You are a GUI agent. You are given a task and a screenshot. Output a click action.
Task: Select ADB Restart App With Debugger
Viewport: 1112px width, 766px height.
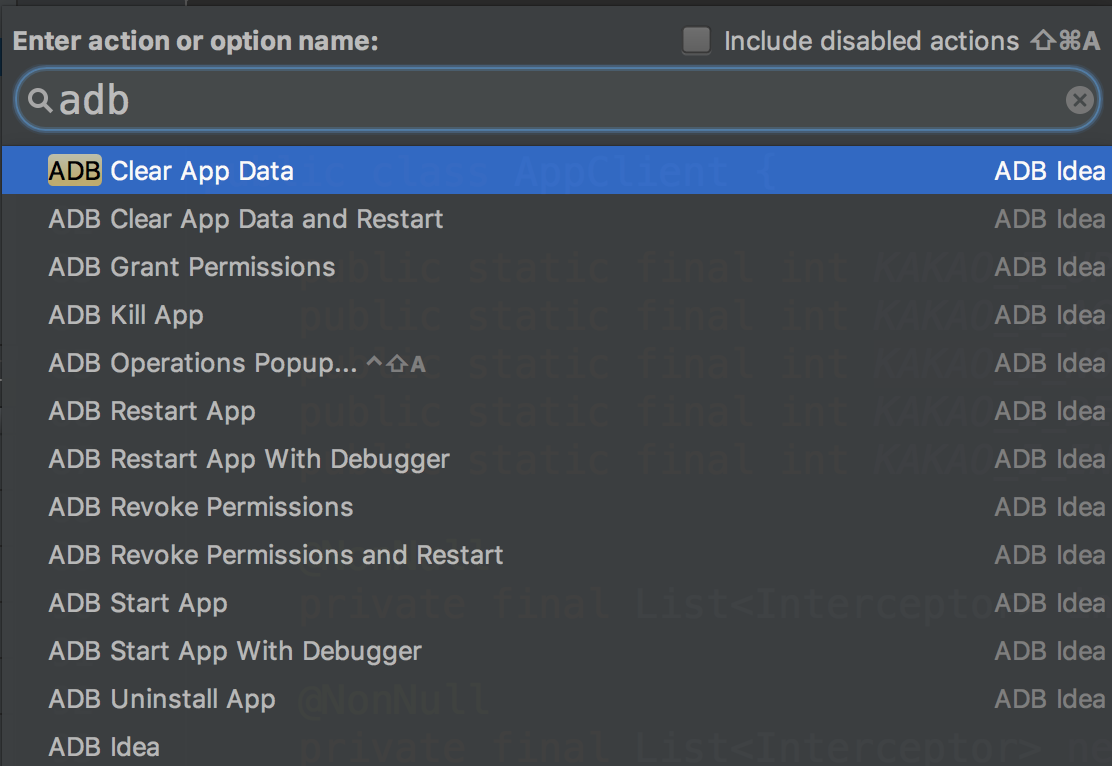(249, 459)
